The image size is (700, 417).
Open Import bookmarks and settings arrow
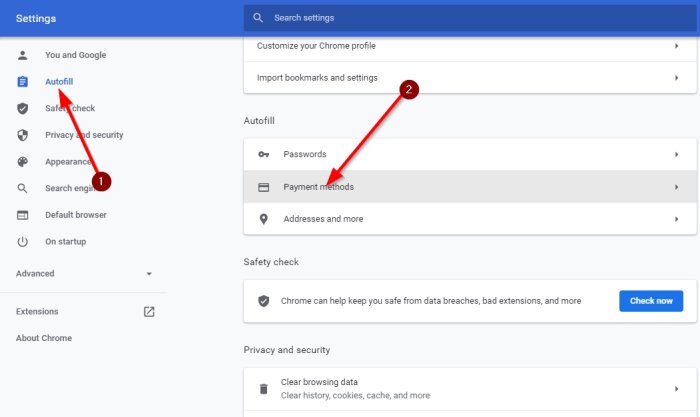pyautogui.click(x=676, y=78)
